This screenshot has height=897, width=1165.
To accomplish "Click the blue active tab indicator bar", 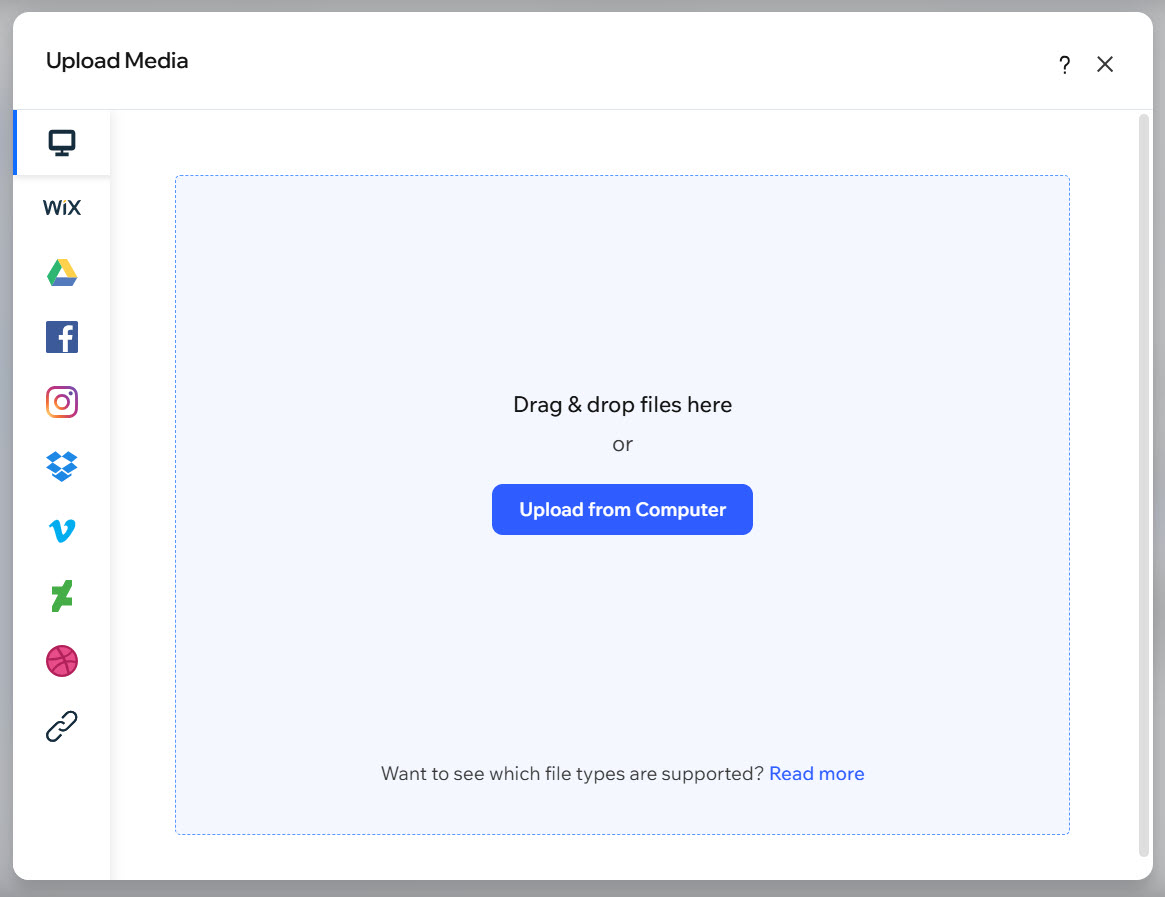I will [14, 142].
